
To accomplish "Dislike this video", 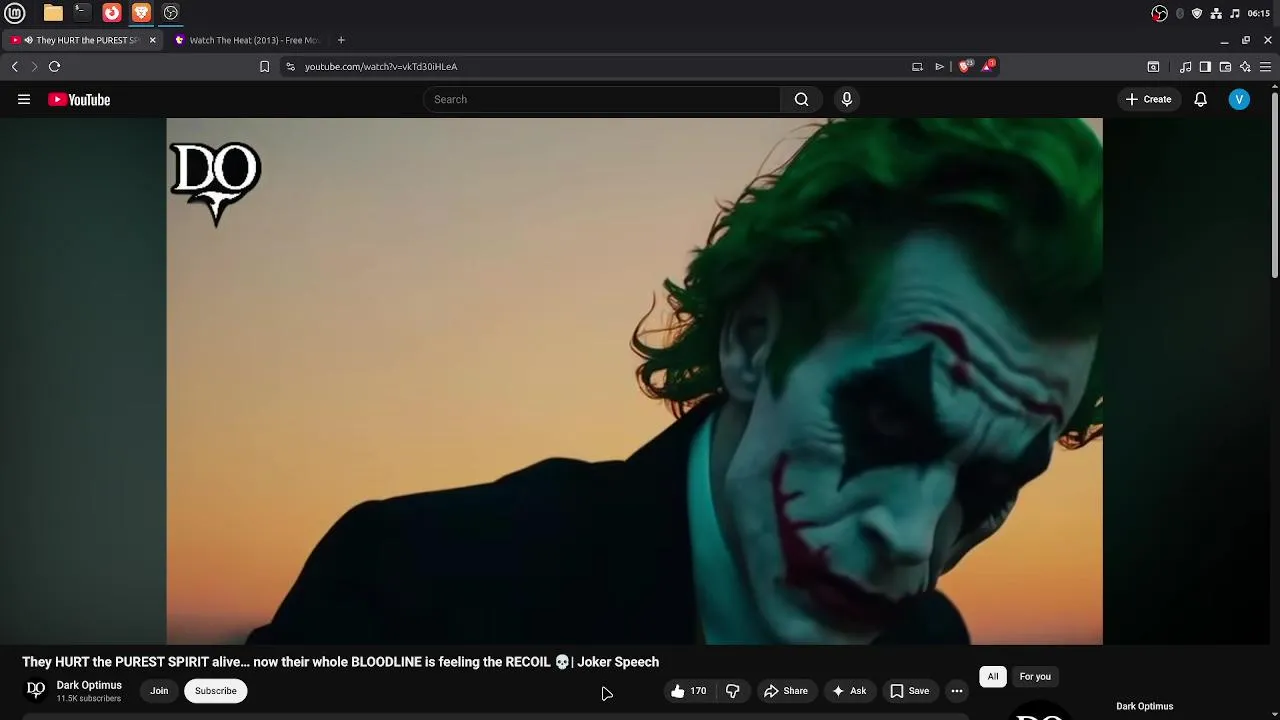I will (733, 691).
